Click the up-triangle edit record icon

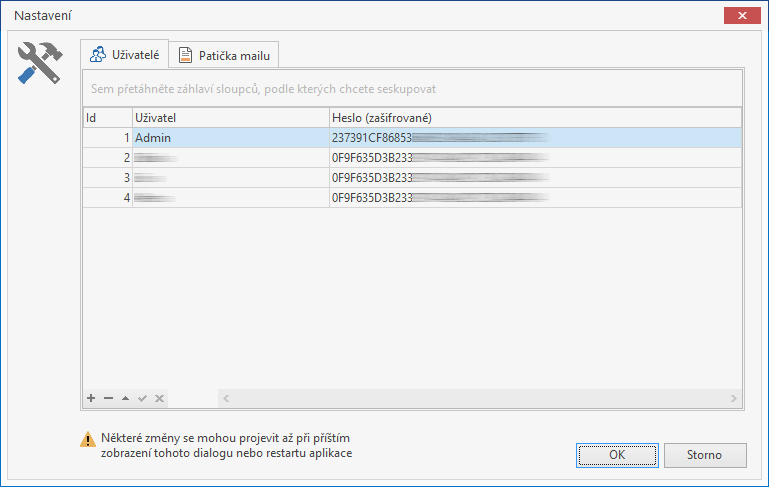(125, 398)
